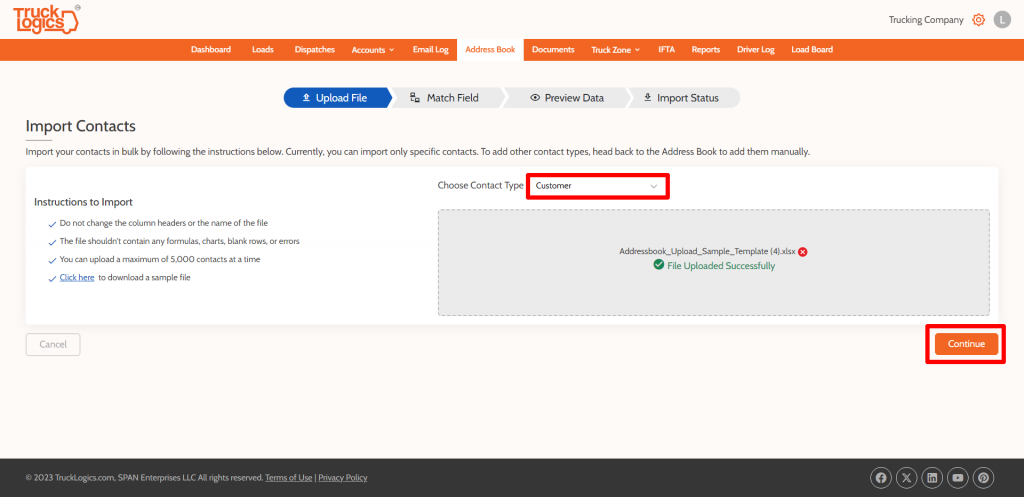The image size is (1024, 497).
Task: Open Terms of Use link
Action: [x=289, y=478]
